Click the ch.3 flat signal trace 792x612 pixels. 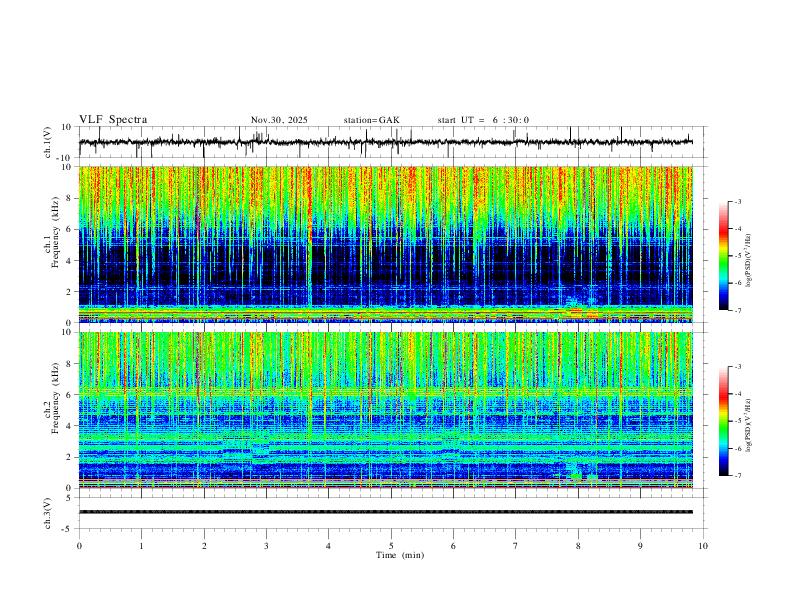386,512
